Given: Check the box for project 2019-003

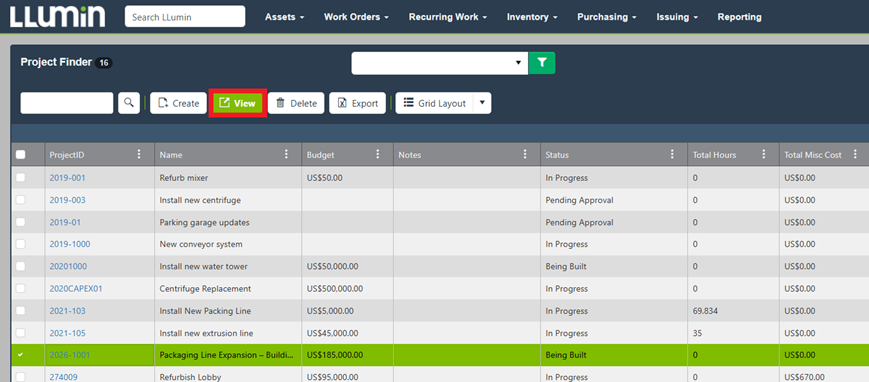Looking at the screenshot, I should pyautogui.click(x=21, y=200).
